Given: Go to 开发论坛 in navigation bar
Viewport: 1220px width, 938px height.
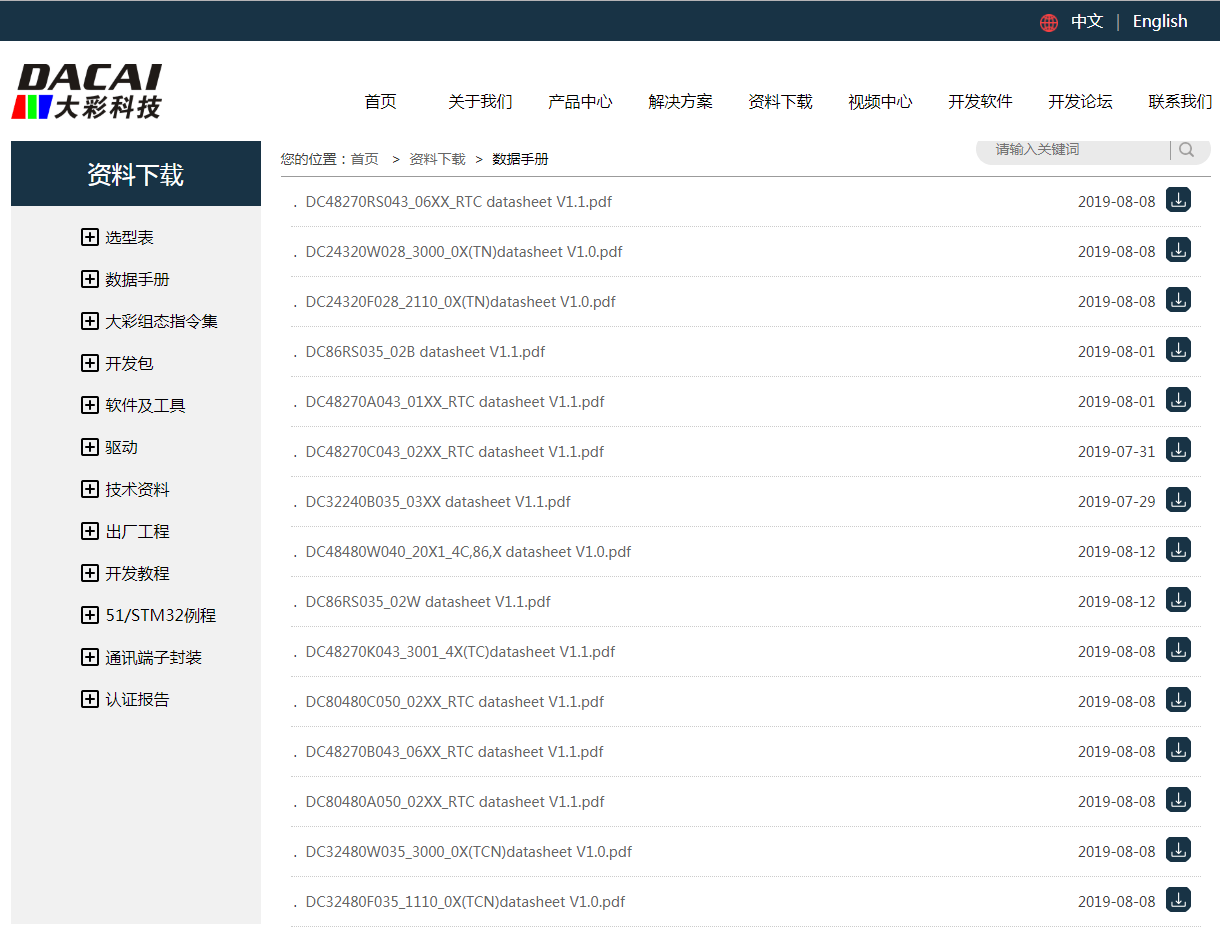Looking at the screenshot, I should coord(1080,102).
